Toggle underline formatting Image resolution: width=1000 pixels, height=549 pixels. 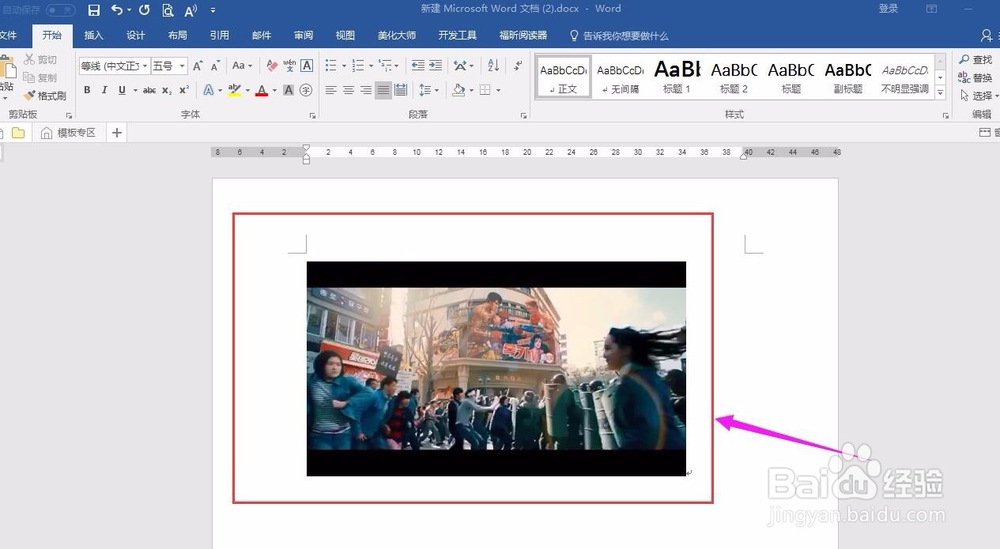122,91
